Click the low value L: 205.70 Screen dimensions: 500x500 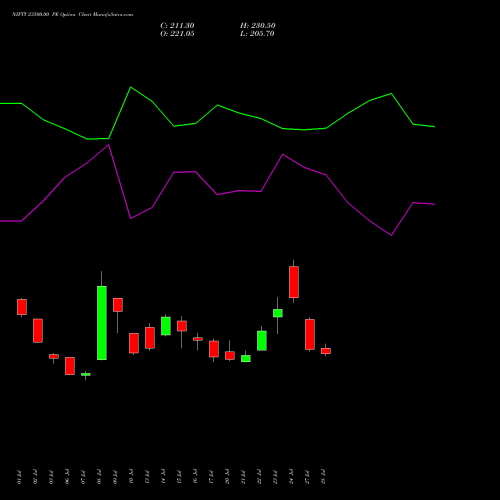pos(257,34)
